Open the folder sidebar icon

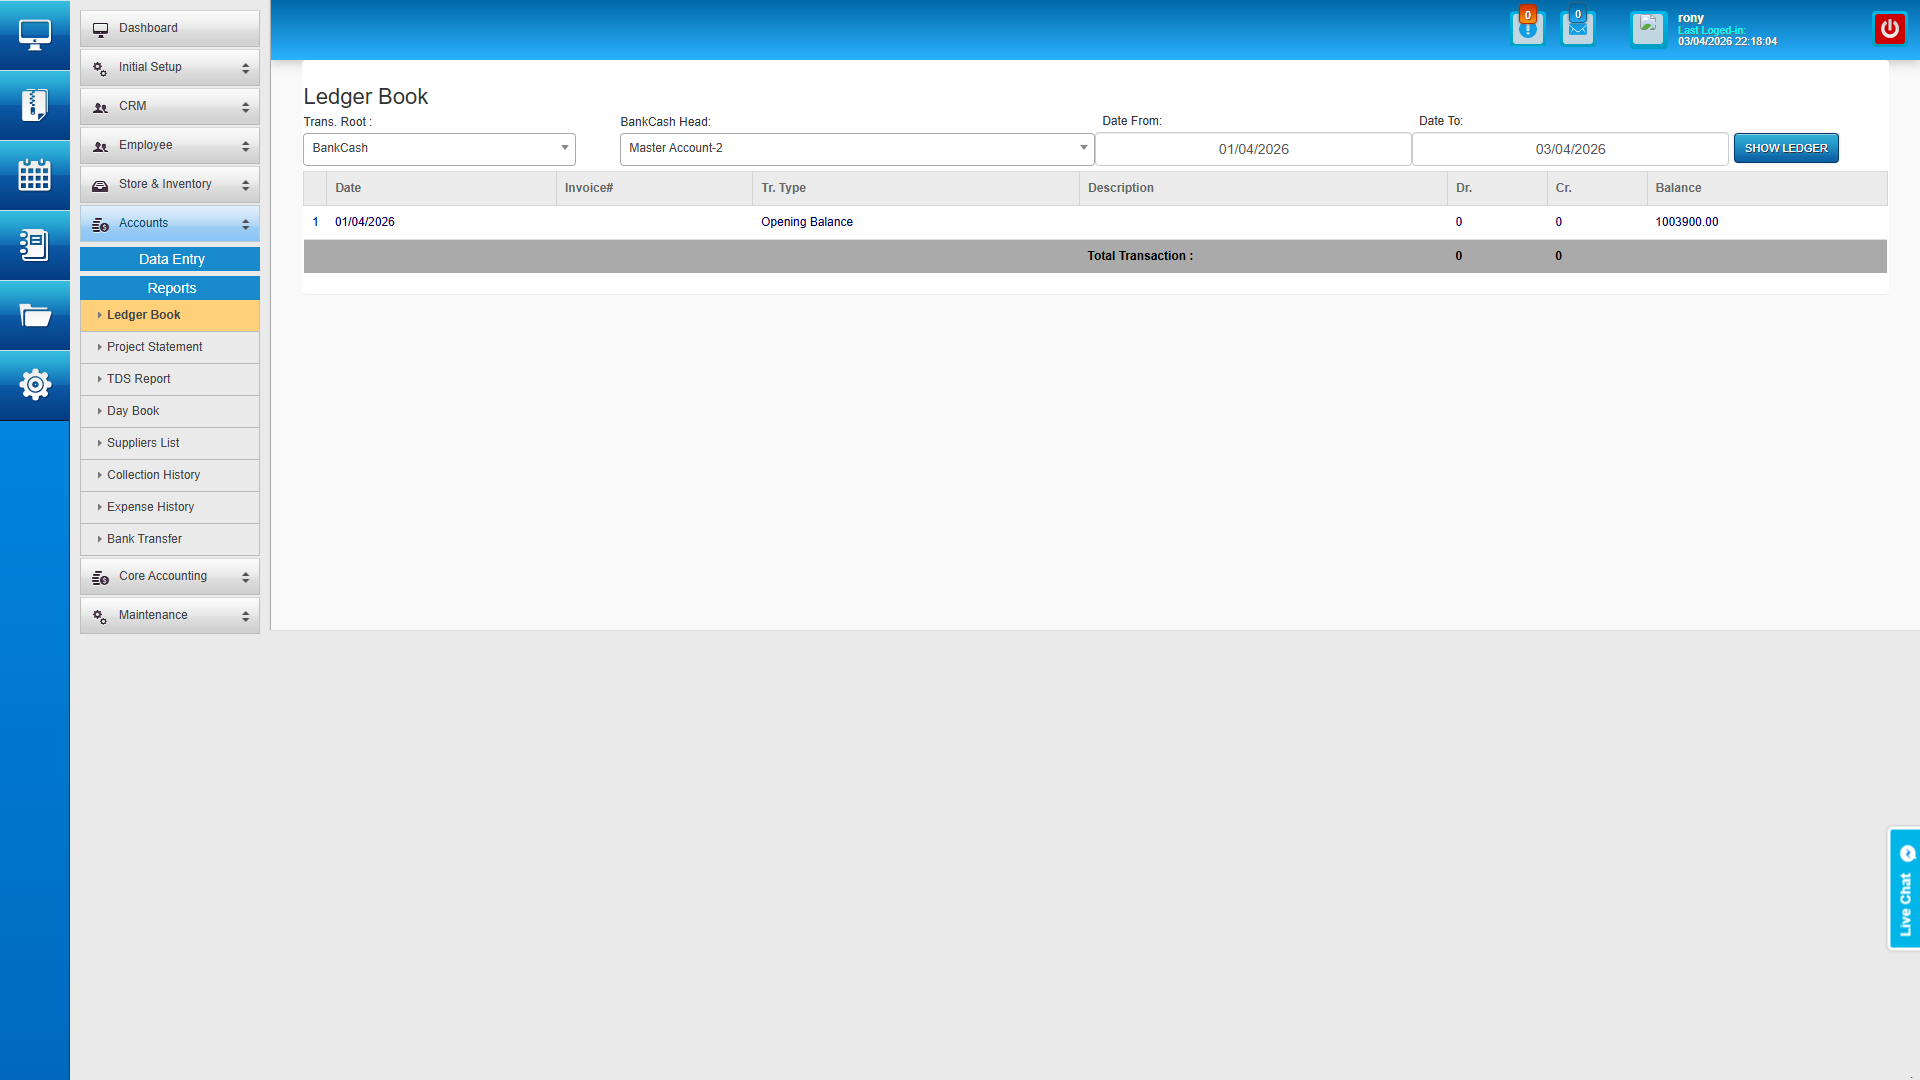pyautogui.click(x=34, y=316)
